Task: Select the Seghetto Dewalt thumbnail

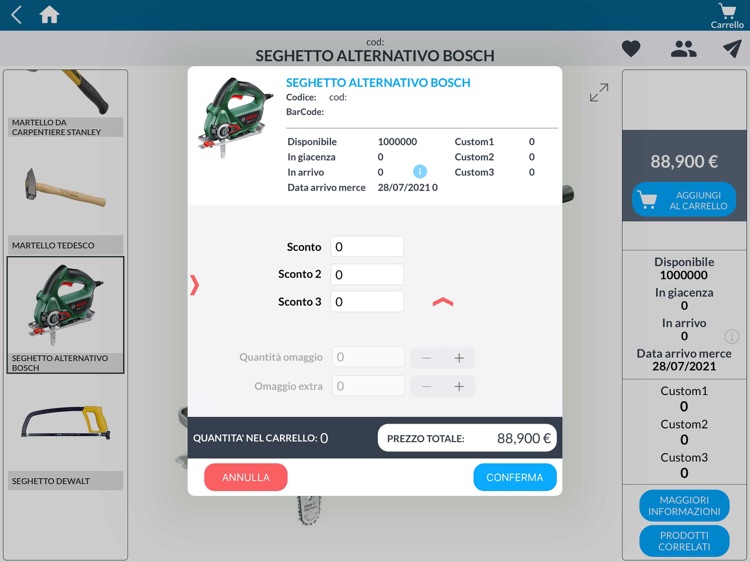Action: click(65, 433)
